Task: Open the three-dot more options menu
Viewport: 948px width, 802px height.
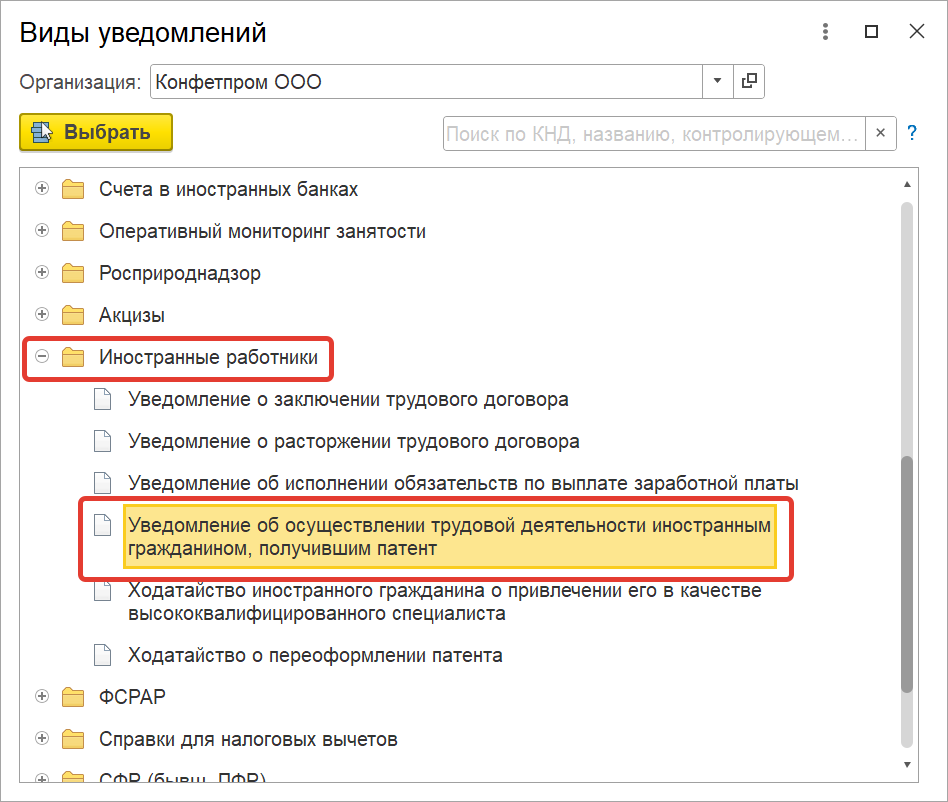Action: pos(825,32)
